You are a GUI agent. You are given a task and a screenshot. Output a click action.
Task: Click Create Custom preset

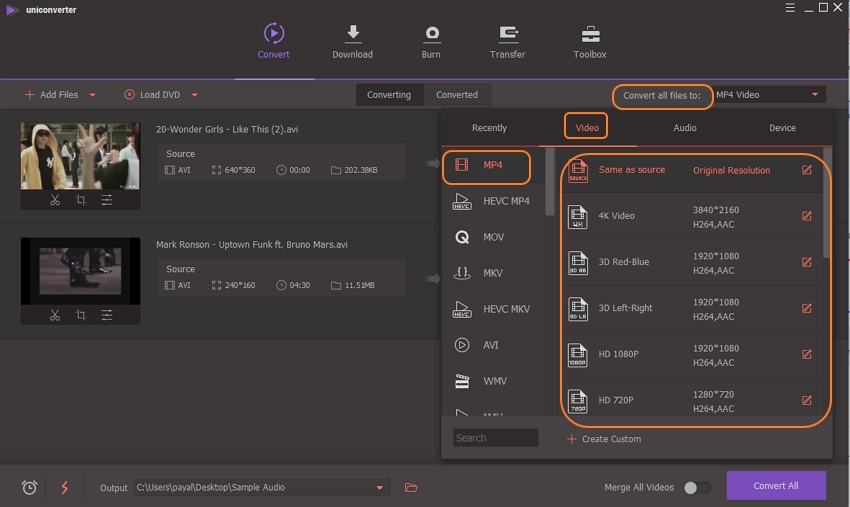[603, 439]
